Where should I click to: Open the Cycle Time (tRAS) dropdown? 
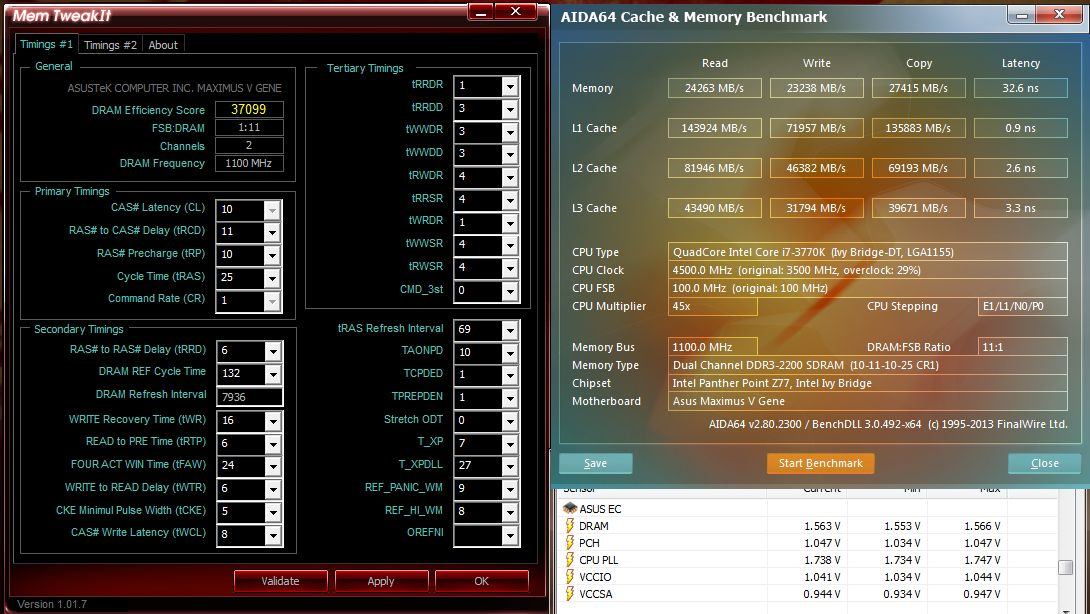pyautogui.click(x=272, y=277)
